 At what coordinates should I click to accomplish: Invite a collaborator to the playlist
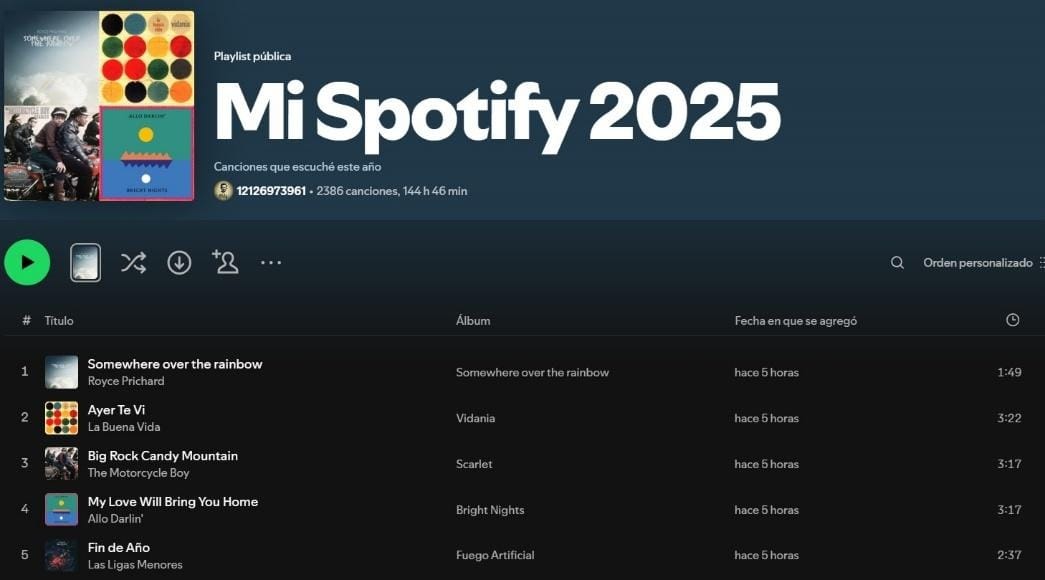tap(225, 261)
